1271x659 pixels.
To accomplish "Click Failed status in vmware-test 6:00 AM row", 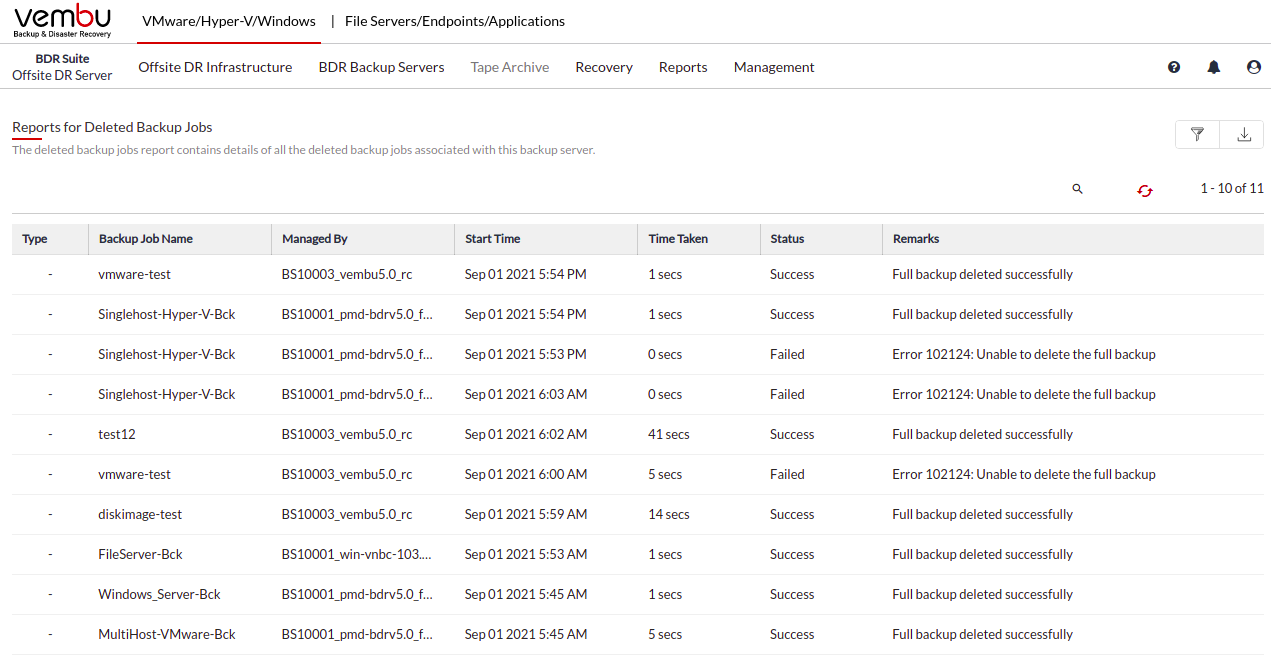I will click(x=787, y=474).
